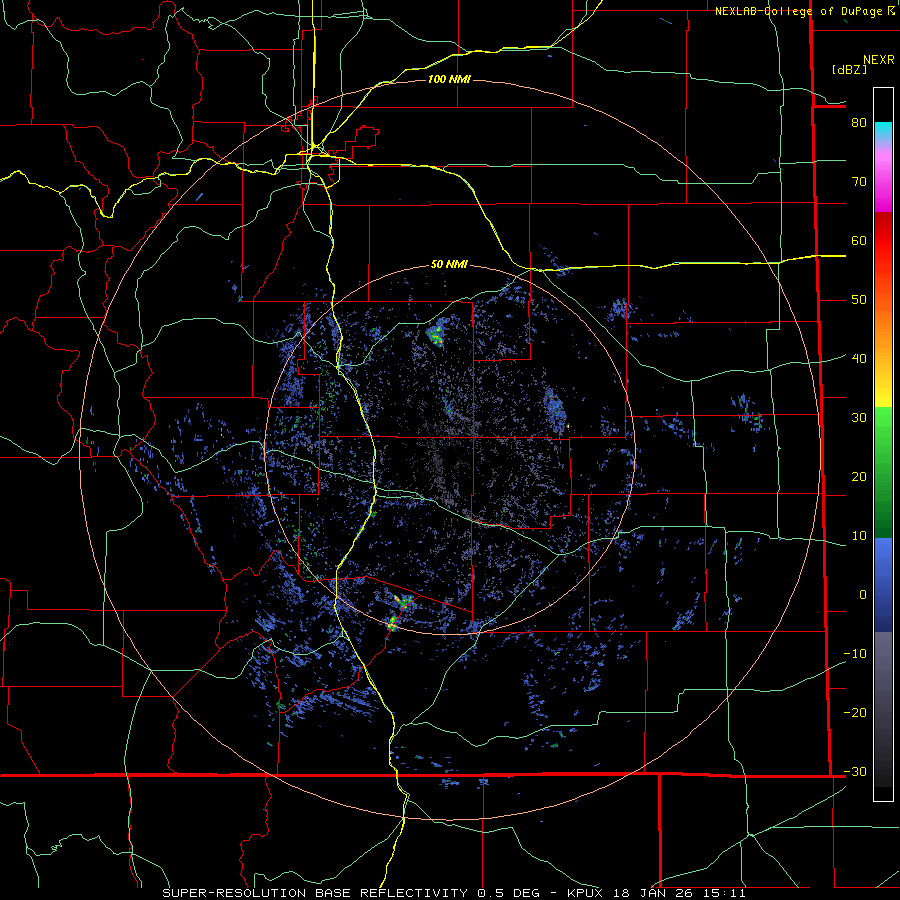The width and height of the screenshot is (900, 900).
Task: Click the blue 0 dBZ band of the color bar
Action: coord(883,585)
